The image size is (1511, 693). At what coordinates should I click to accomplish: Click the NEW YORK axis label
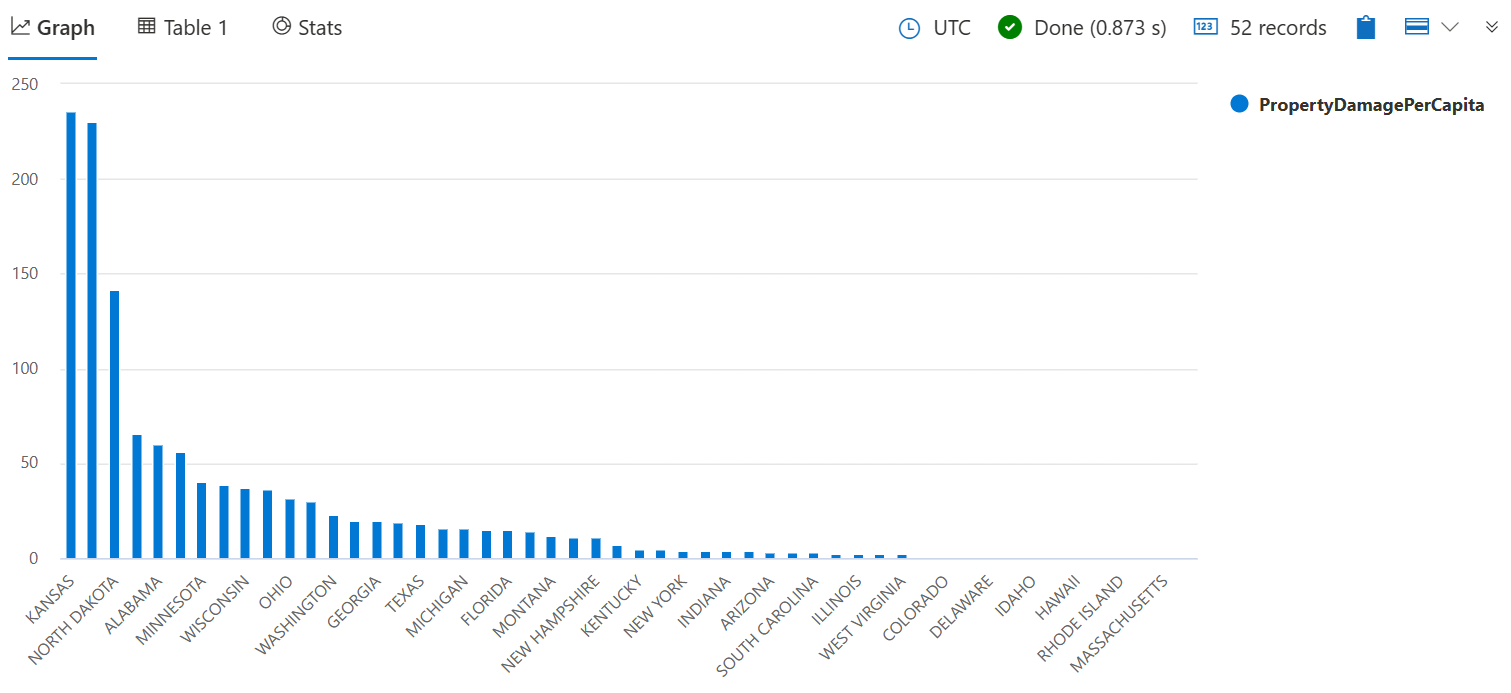(x=657, y=605)
